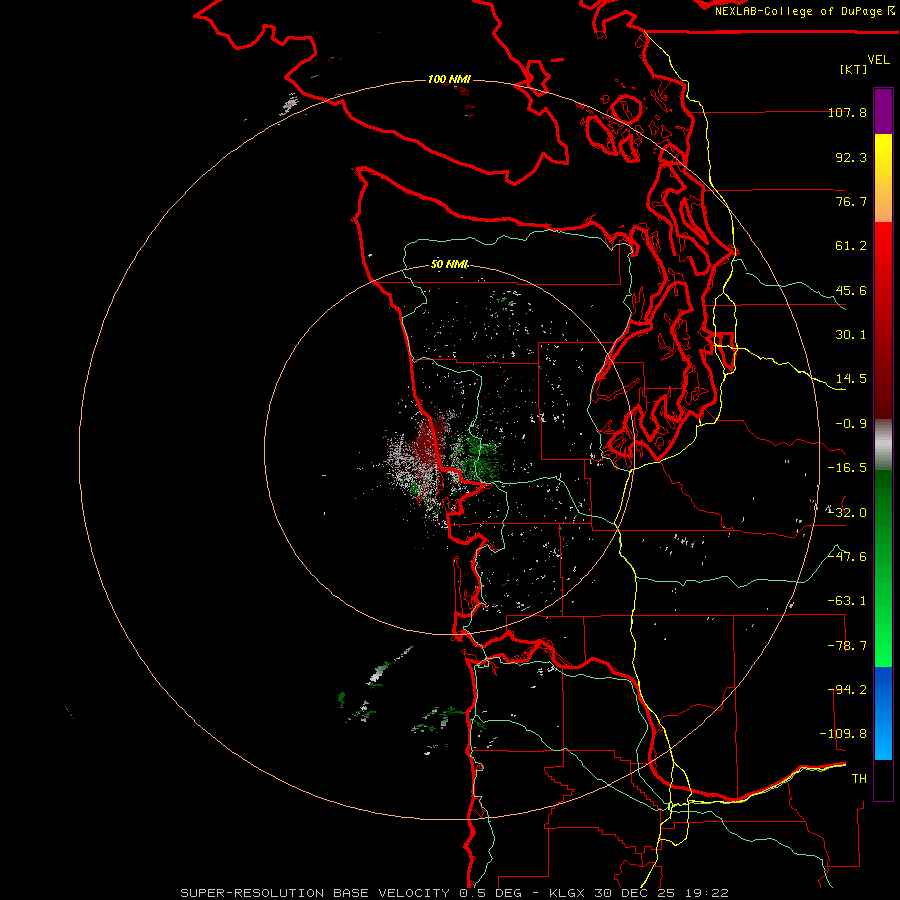Click the VEL legend title
Image resolution: width=900 pixels, height=900 pixels.
click(878, 60)
